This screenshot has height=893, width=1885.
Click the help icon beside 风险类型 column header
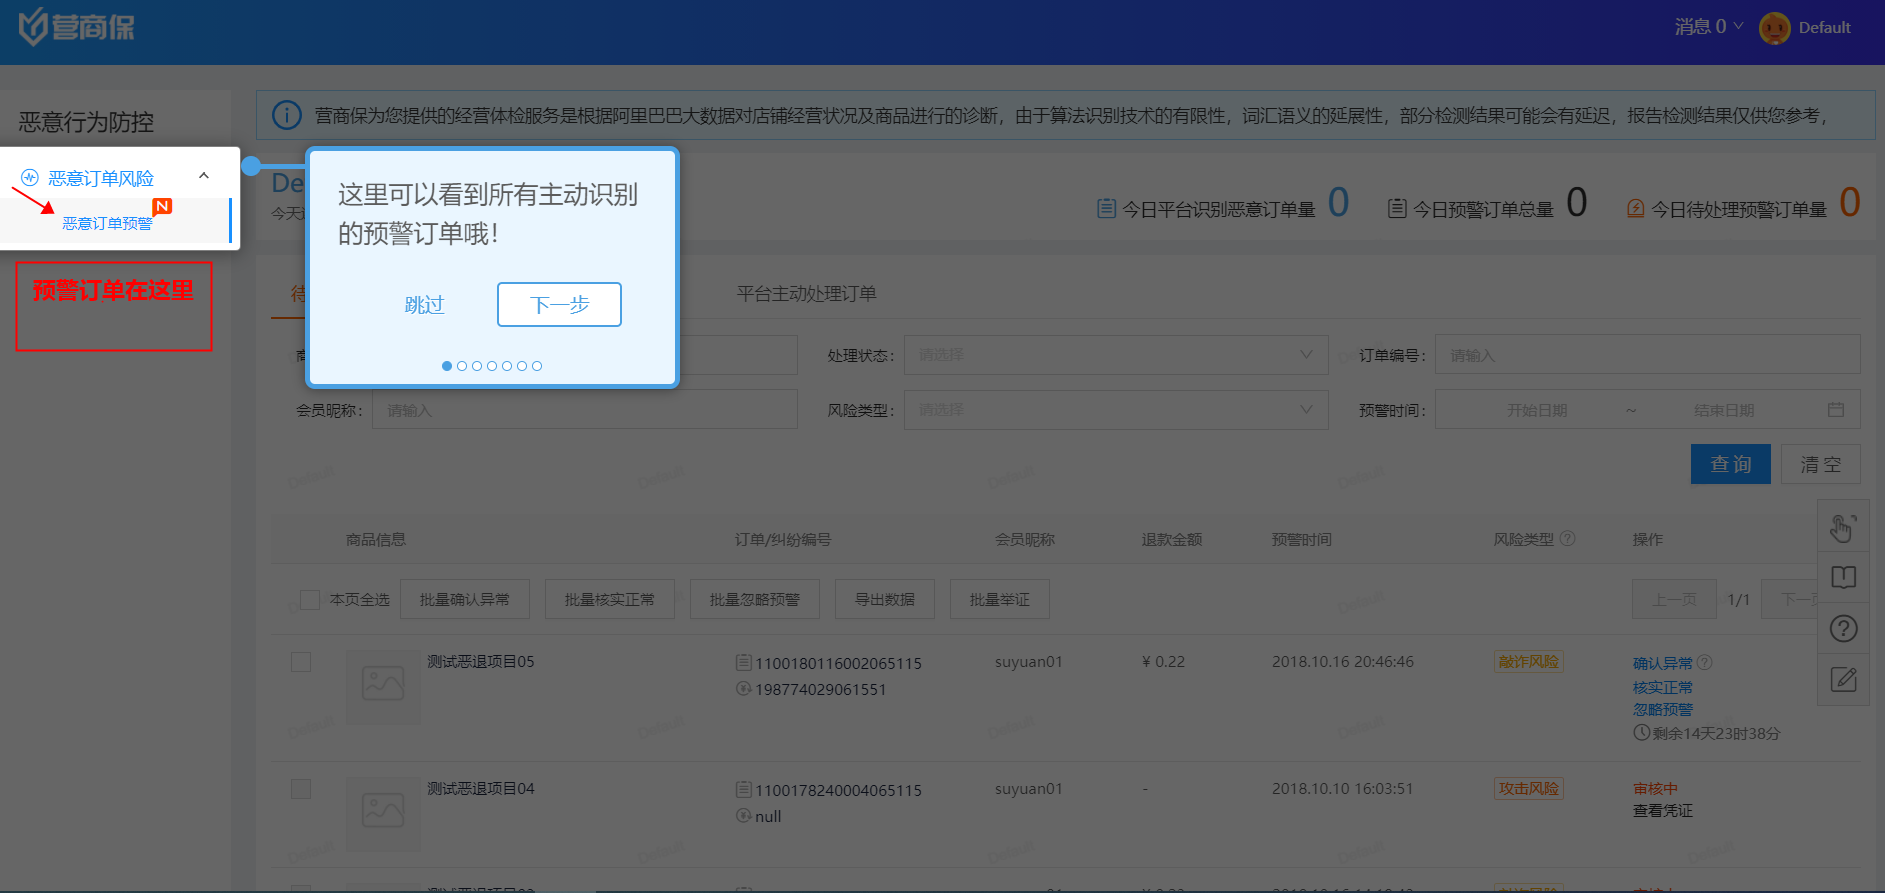click(1567, 539)
